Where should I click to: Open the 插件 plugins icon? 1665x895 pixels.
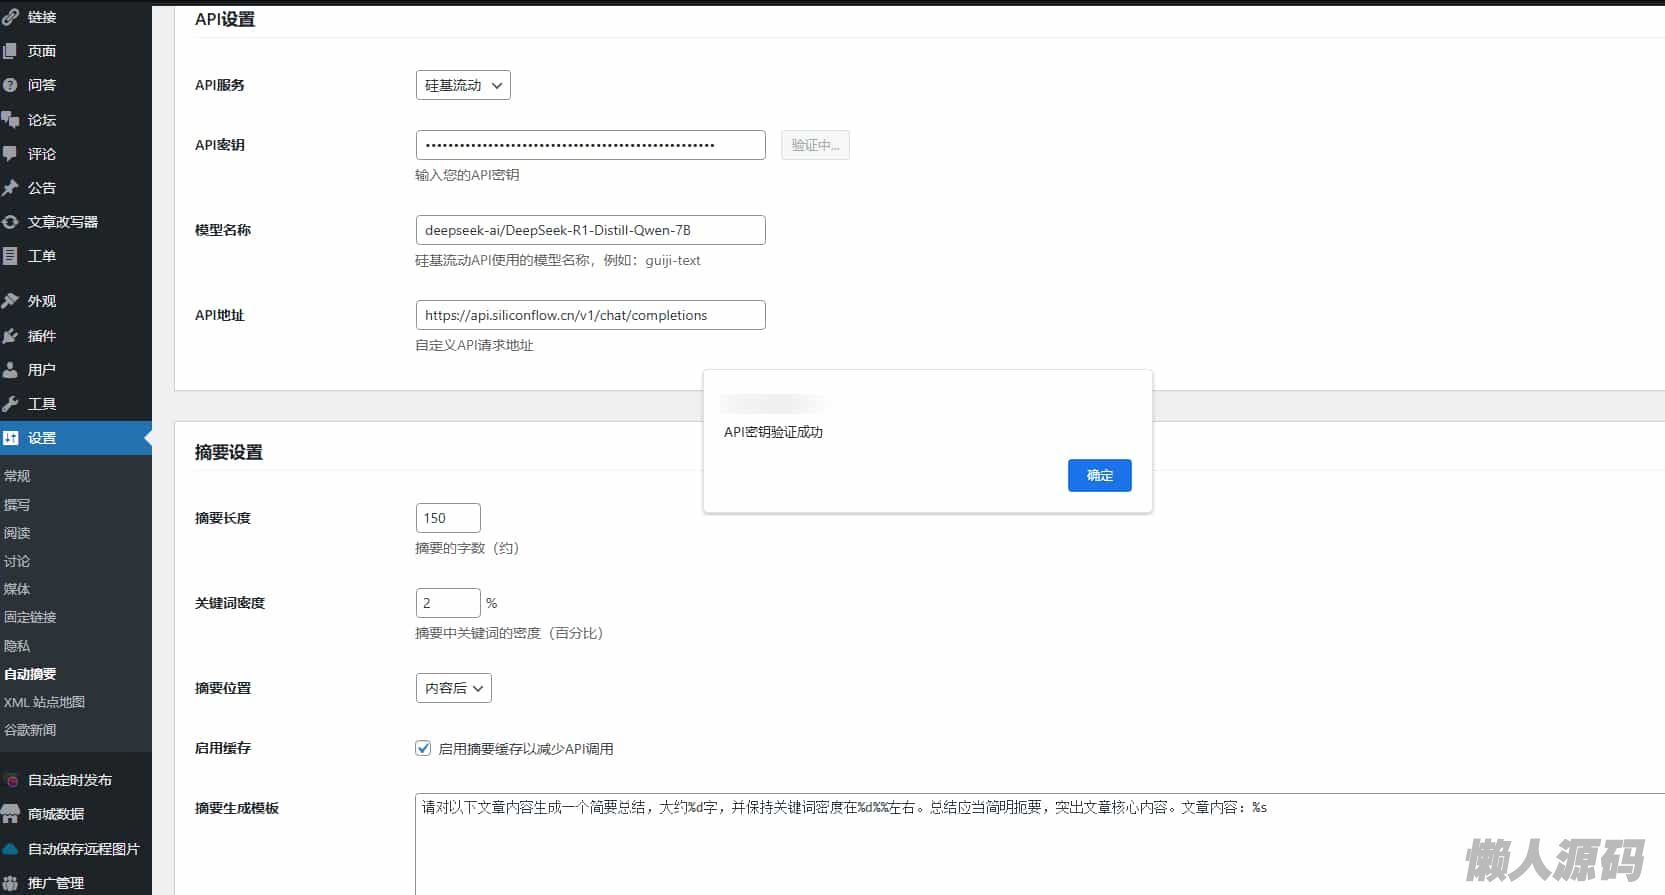[10, 336]
